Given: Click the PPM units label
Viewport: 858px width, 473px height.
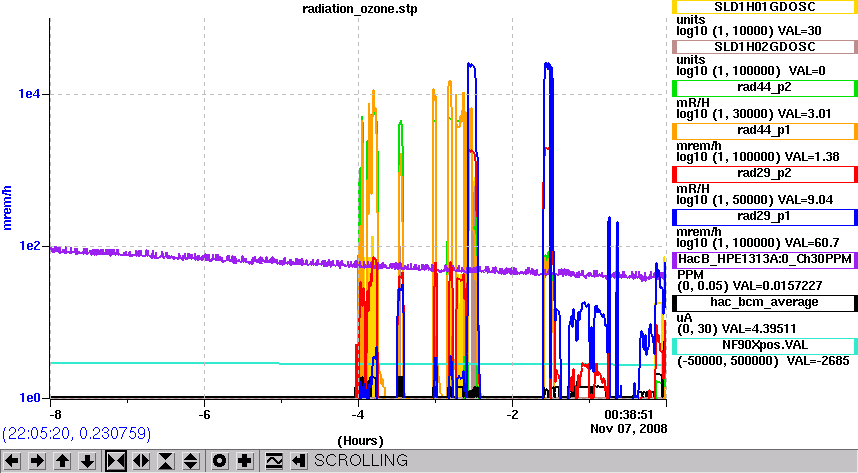Looking at the screenshot, I should (x=689, y=274).
